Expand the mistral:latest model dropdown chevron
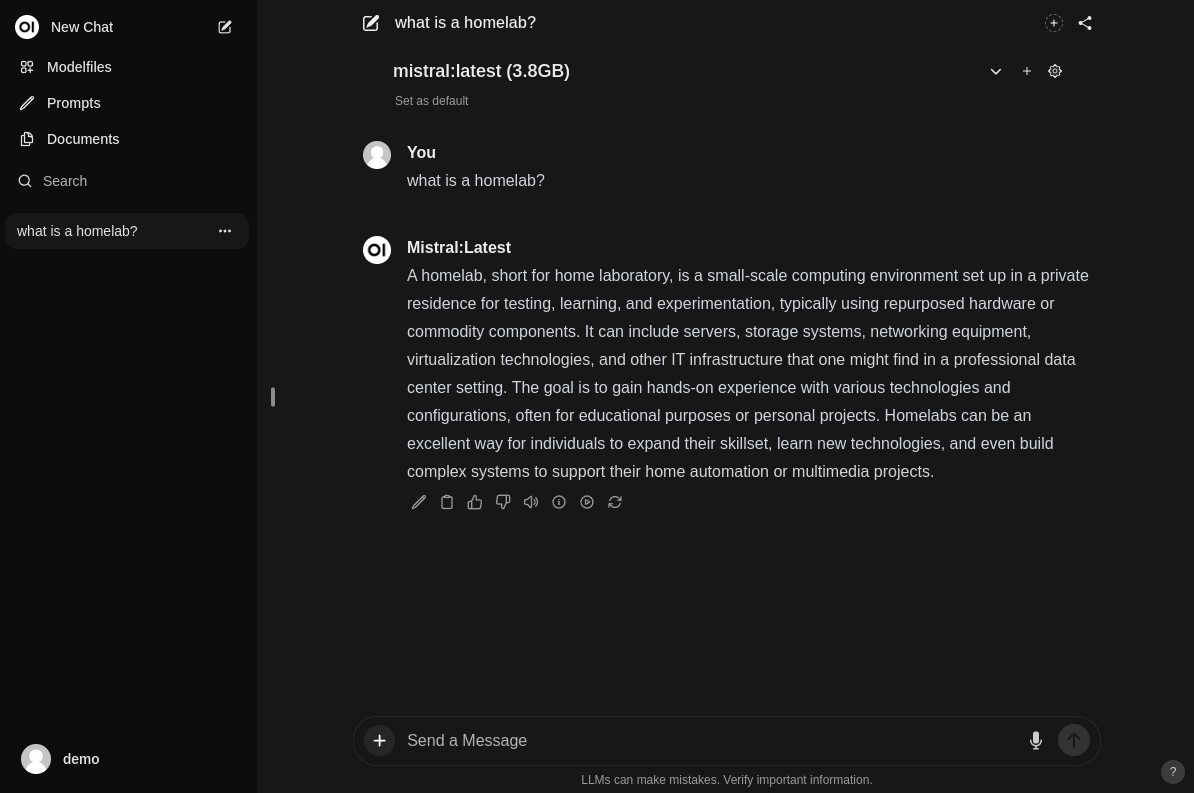 pyautogui.click(x=995, y=72)
